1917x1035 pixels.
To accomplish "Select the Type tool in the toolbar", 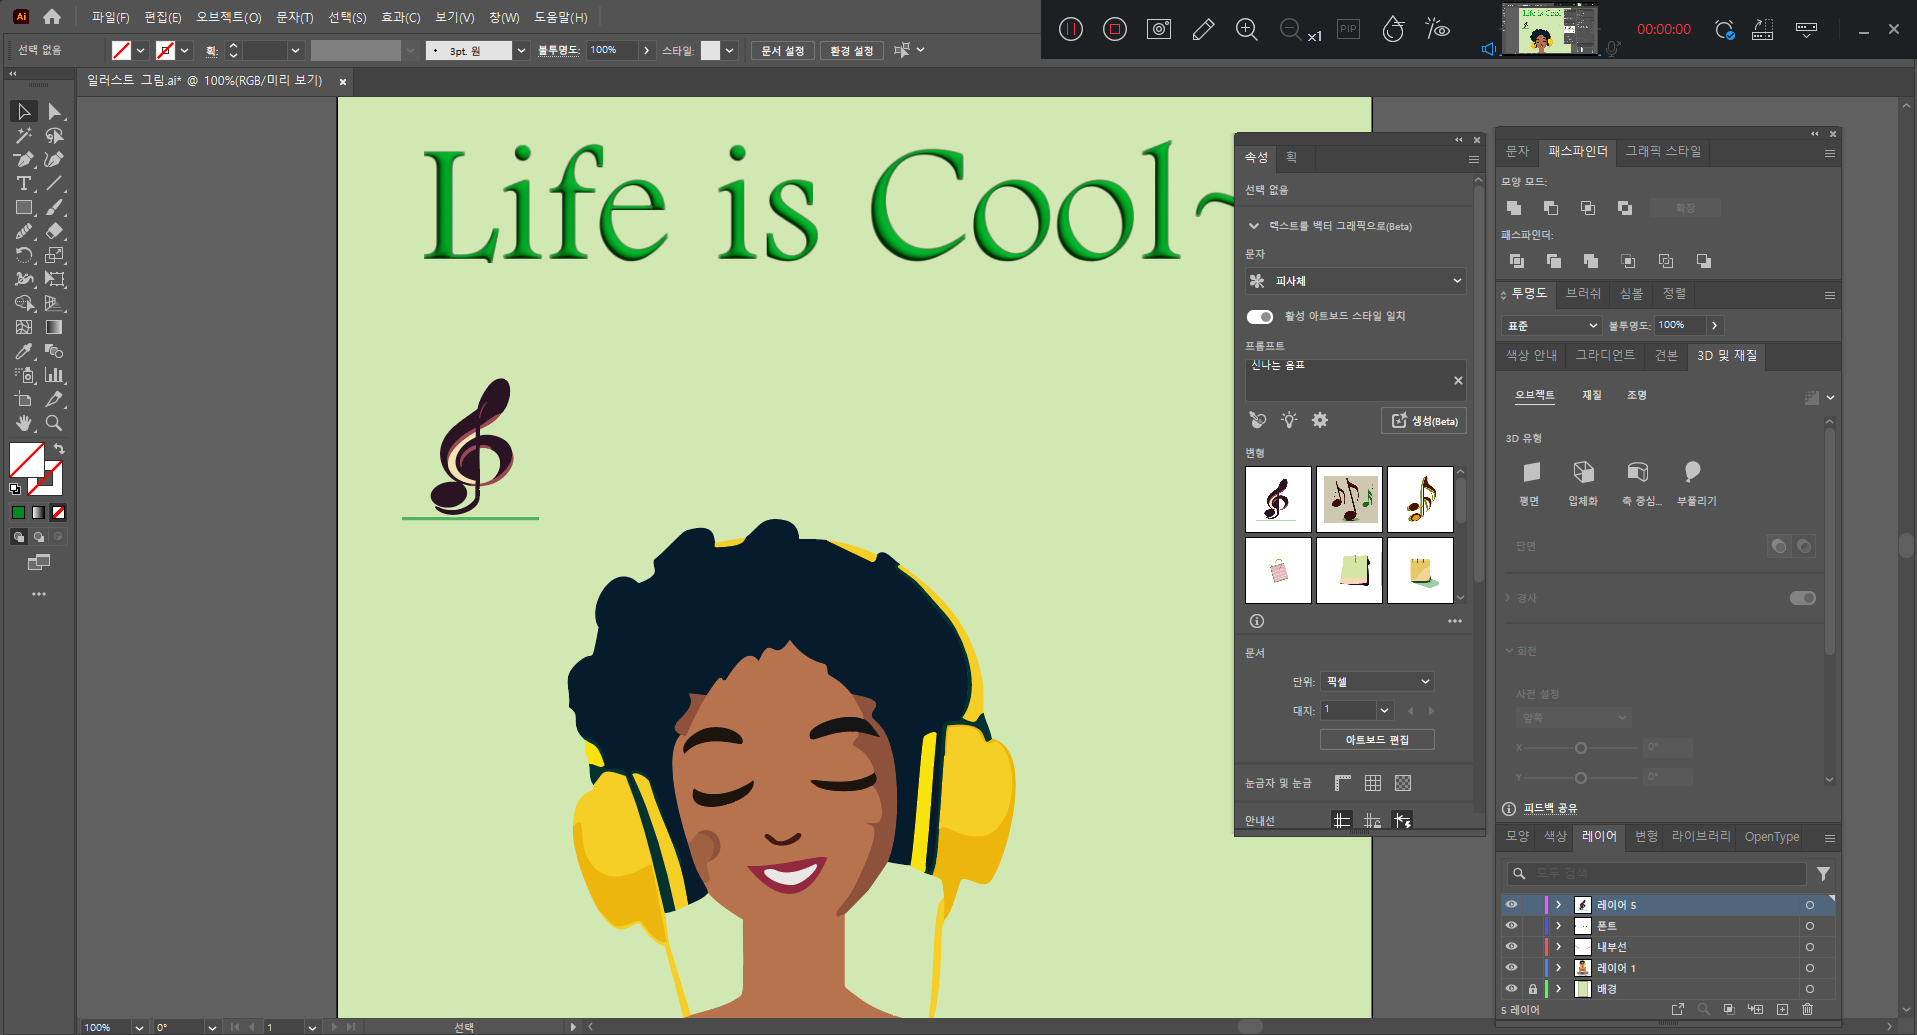I will tap(23, 184).
